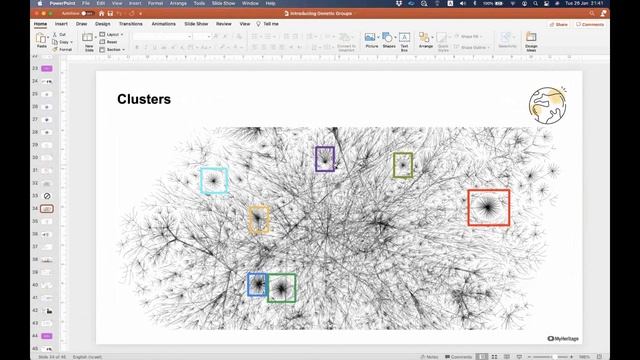Viewport: 640px width, 360px height.
Task: Open the Shapes gallery
Action: 388,41
